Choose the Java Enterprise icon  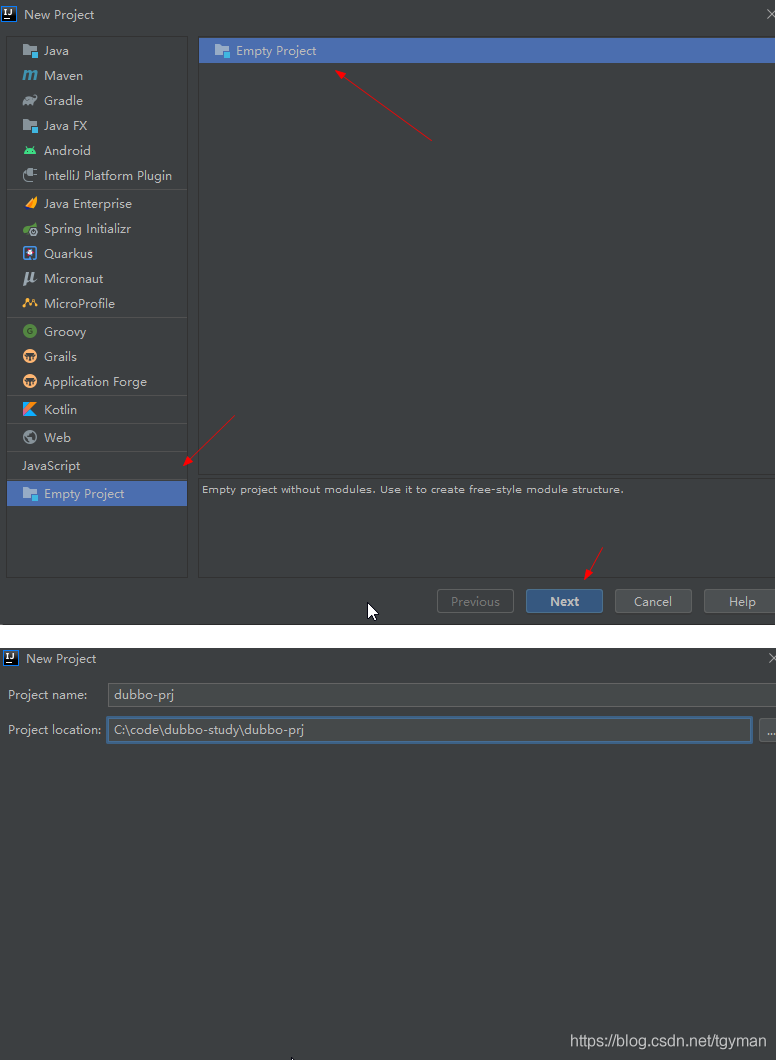coord(30,203)
